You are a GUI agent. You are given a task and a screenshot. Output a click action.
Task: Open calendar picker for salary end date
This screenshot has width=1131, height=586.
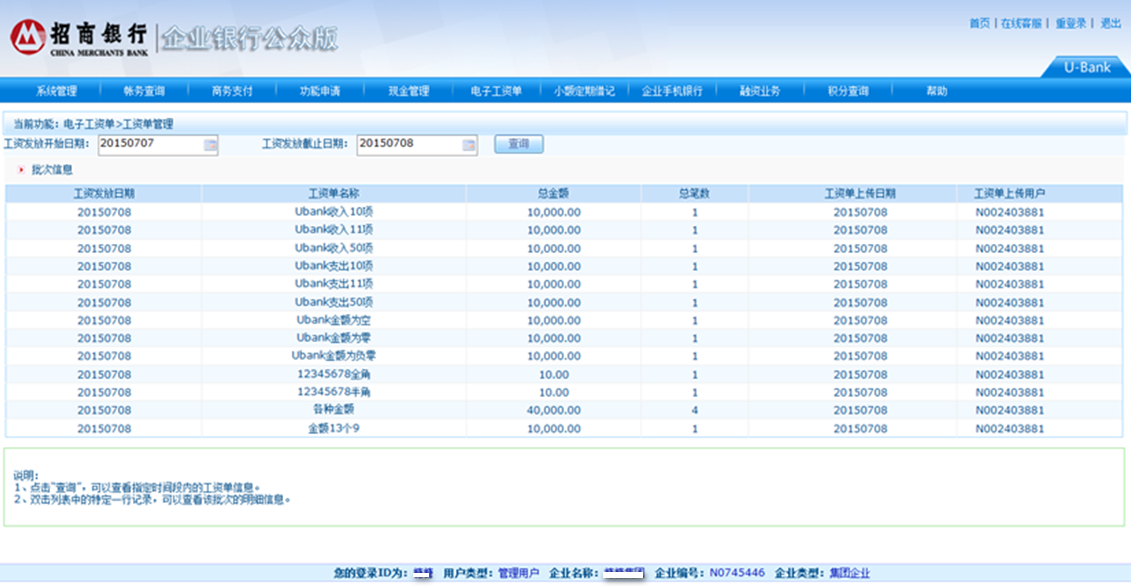tap(469, 145)
